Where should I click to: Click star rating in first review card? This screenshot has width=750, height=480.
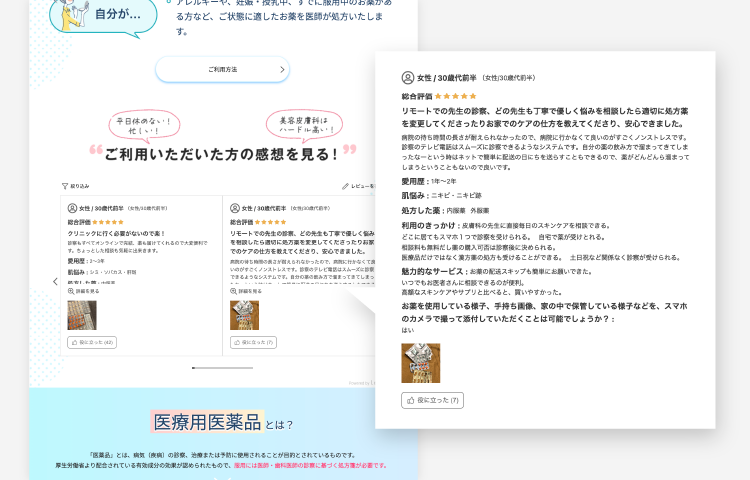[107, 222]
